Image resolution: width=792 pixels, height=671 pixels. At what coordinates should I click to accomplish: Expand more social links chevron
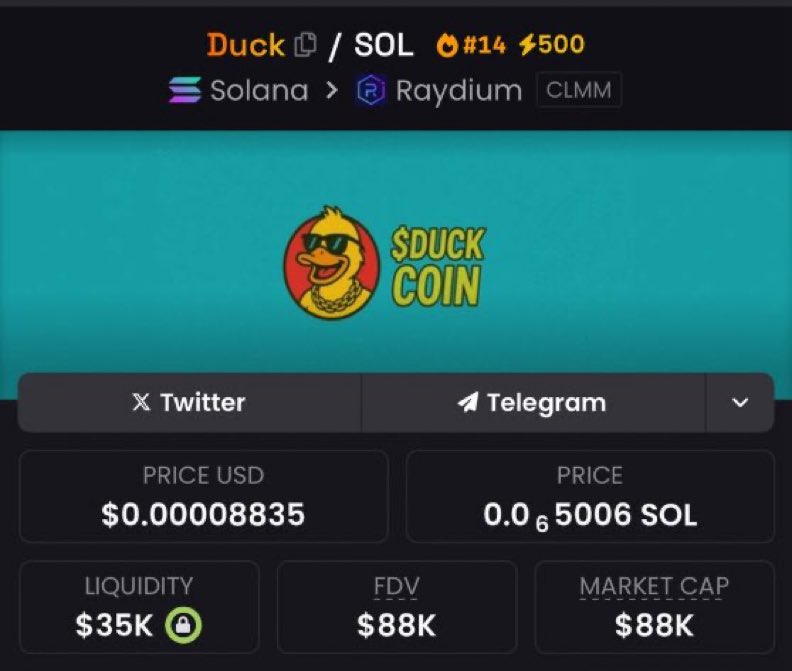click(740, 403)
